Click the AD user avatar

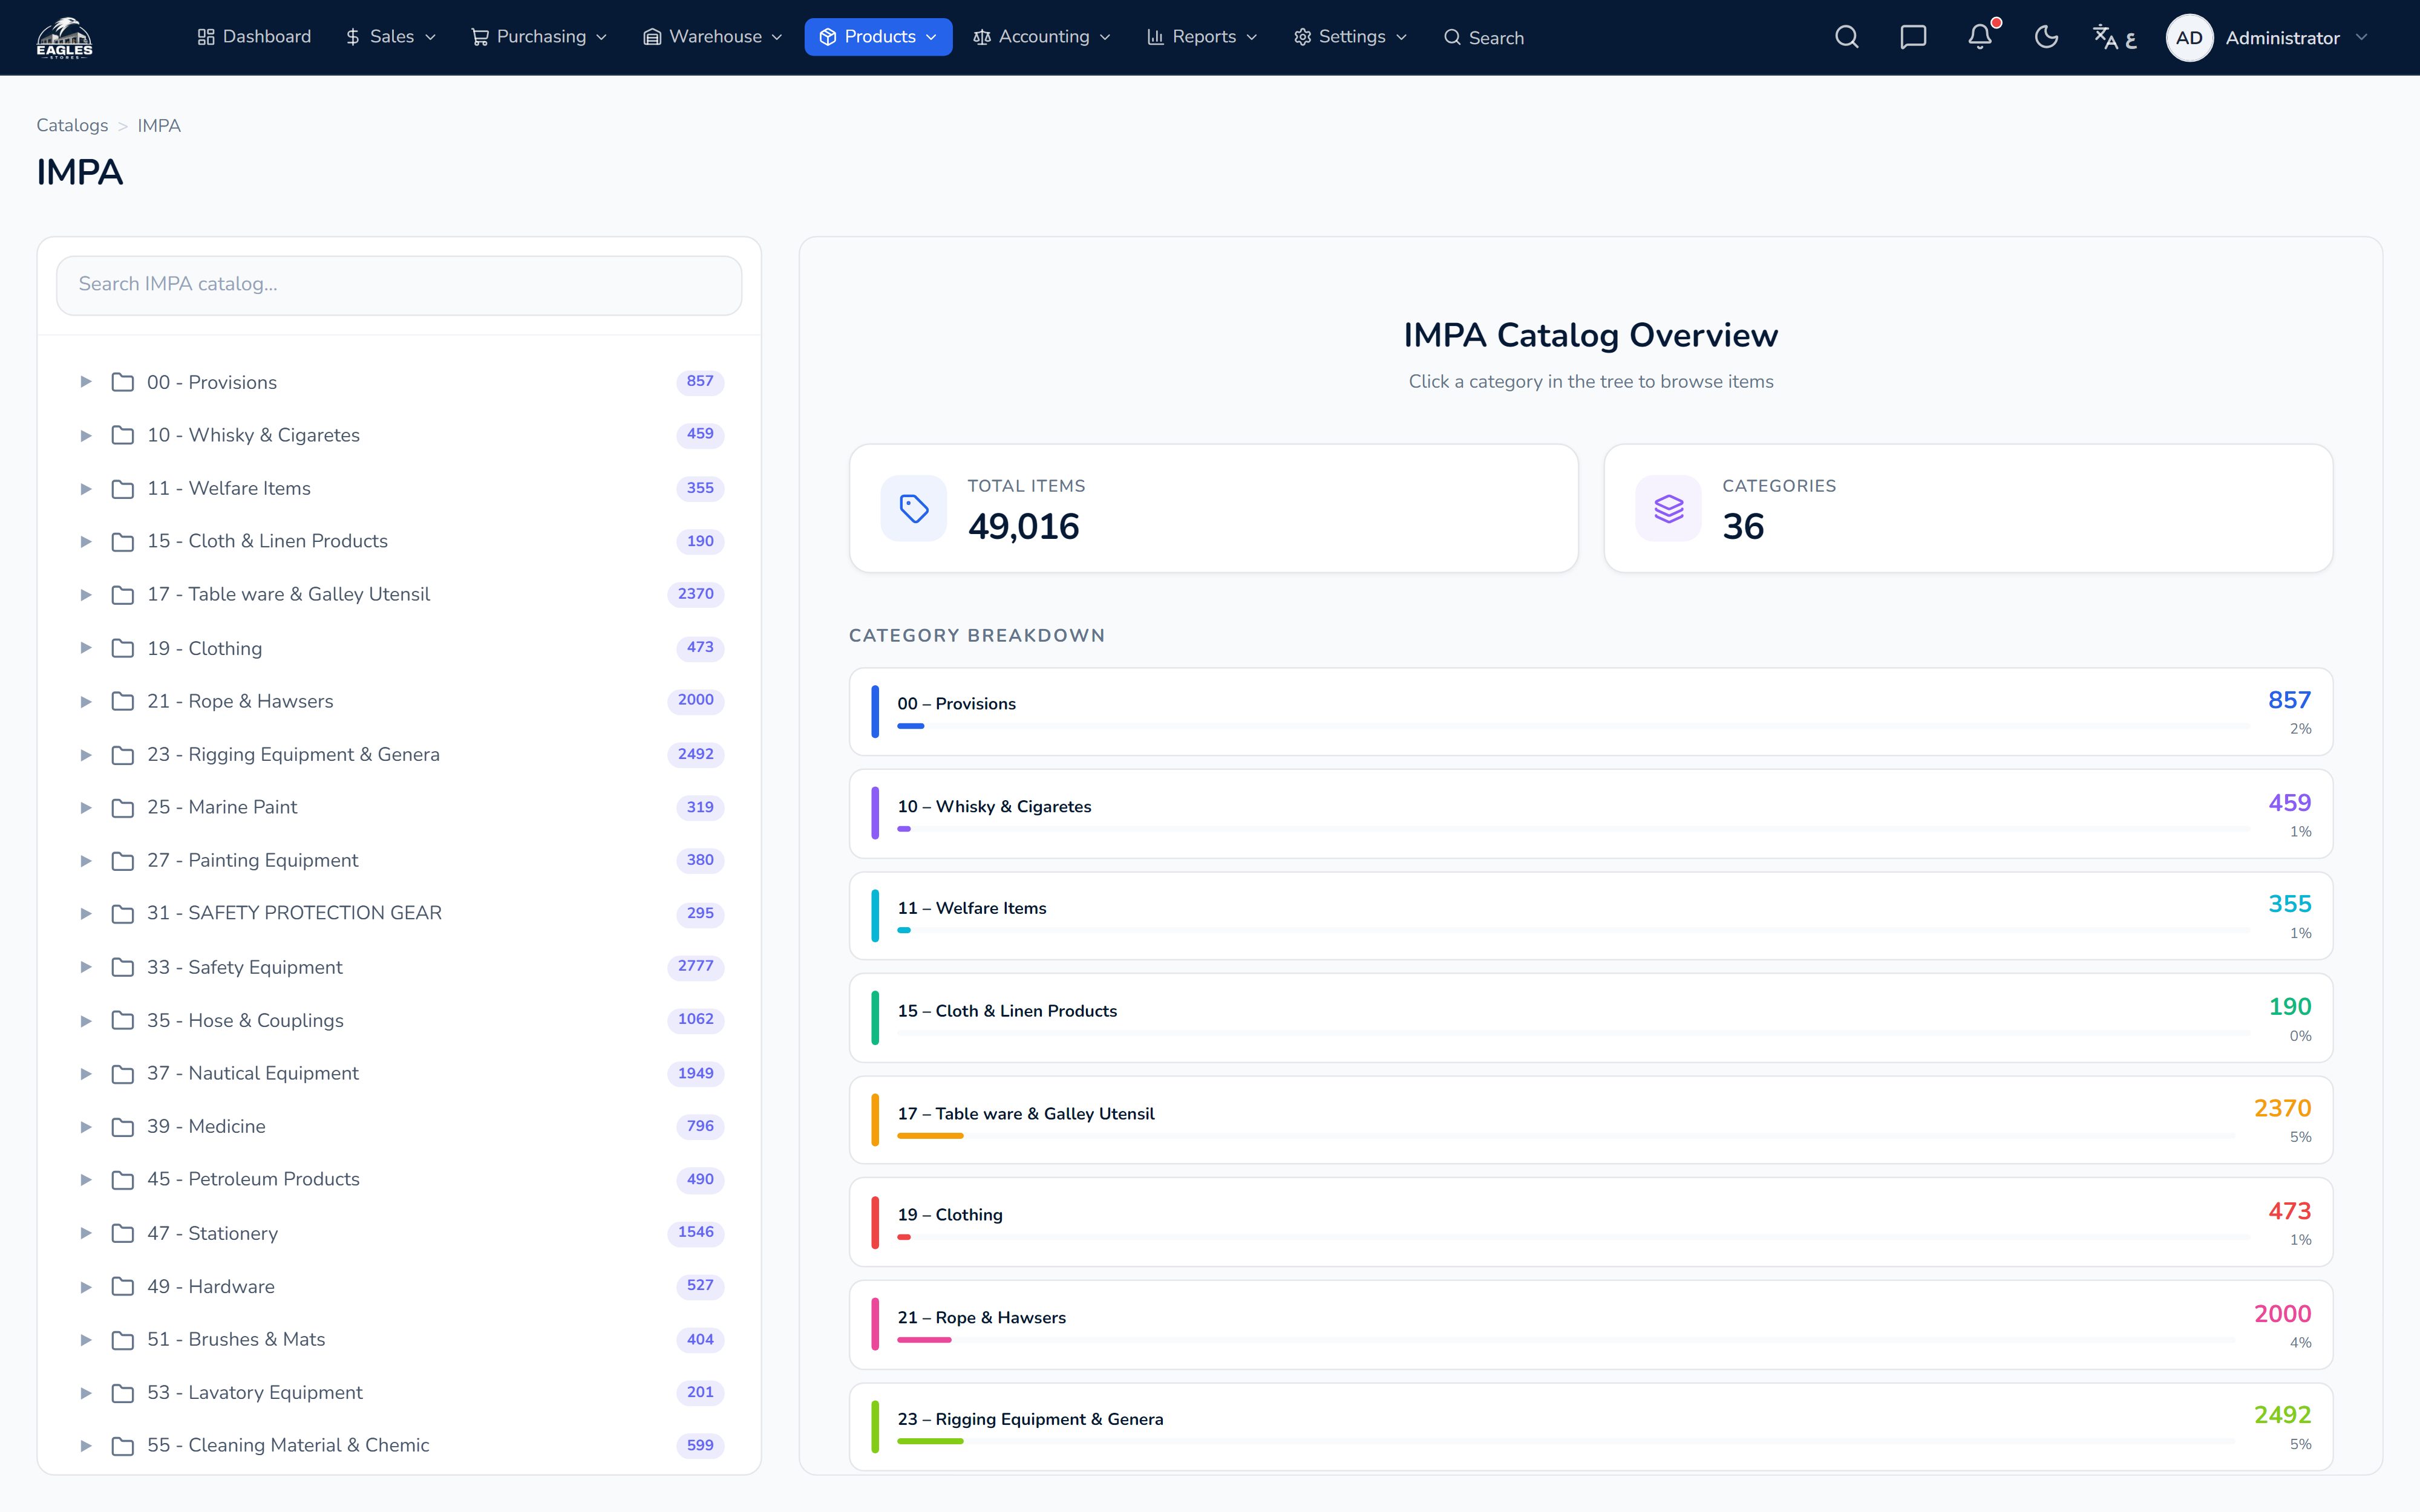pyautogui.click(x=2189, y=38)
